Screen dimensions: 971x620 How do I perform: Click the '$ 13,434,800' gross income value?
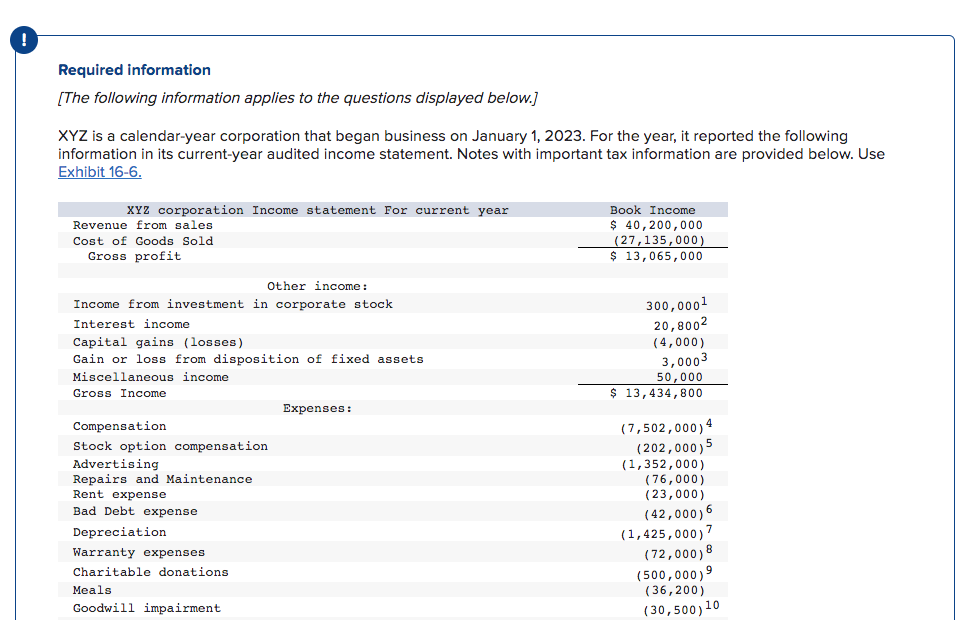pos(656,393)
